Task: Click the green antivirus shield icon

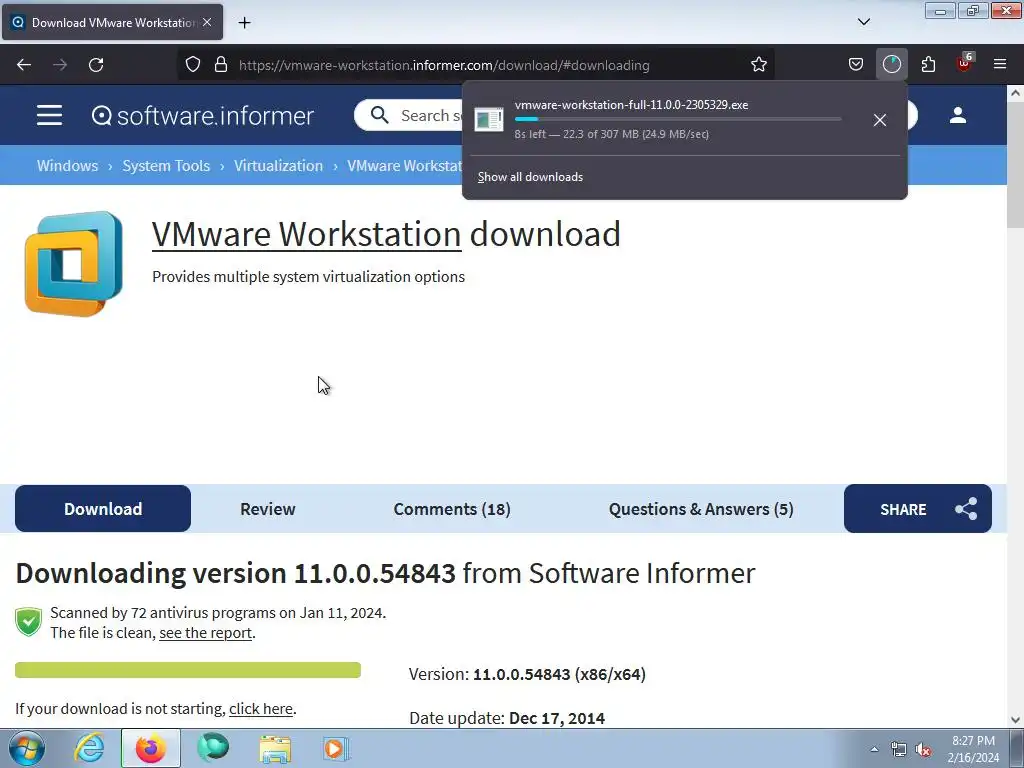Action: [29, 621]
